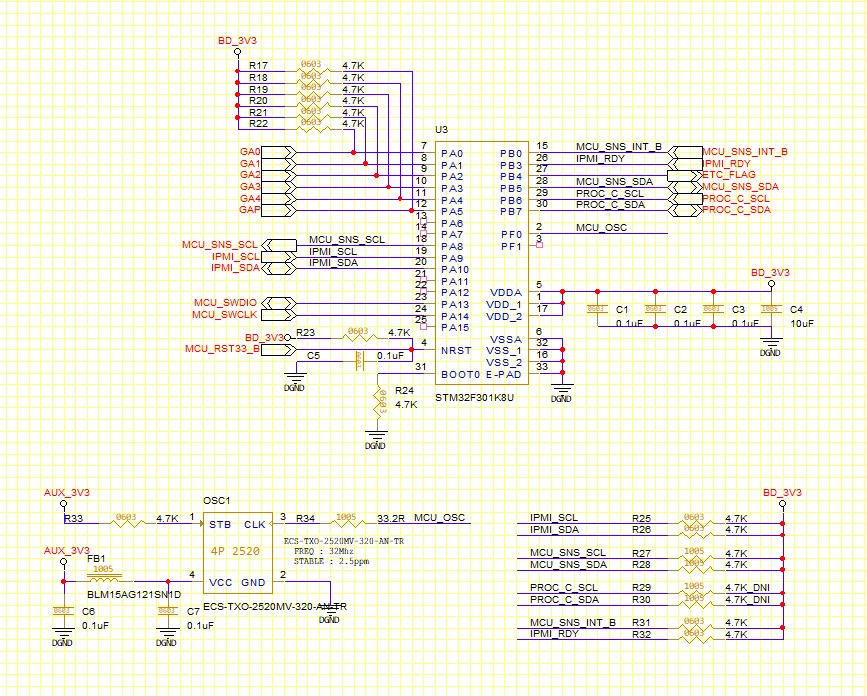The image size is (867, 696).
Task: Click the R34 33.2R resistor symbol
Action: pyautogui.click(x=348, y=524)
